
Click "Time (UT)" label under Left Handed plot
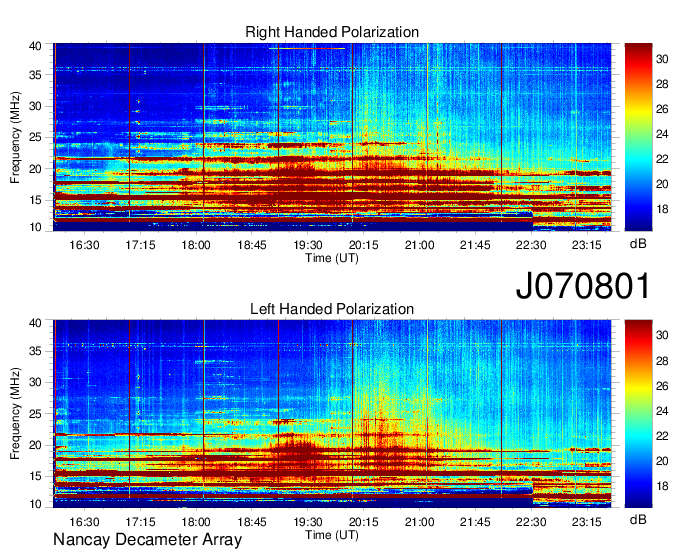click(x=332, y=535)
